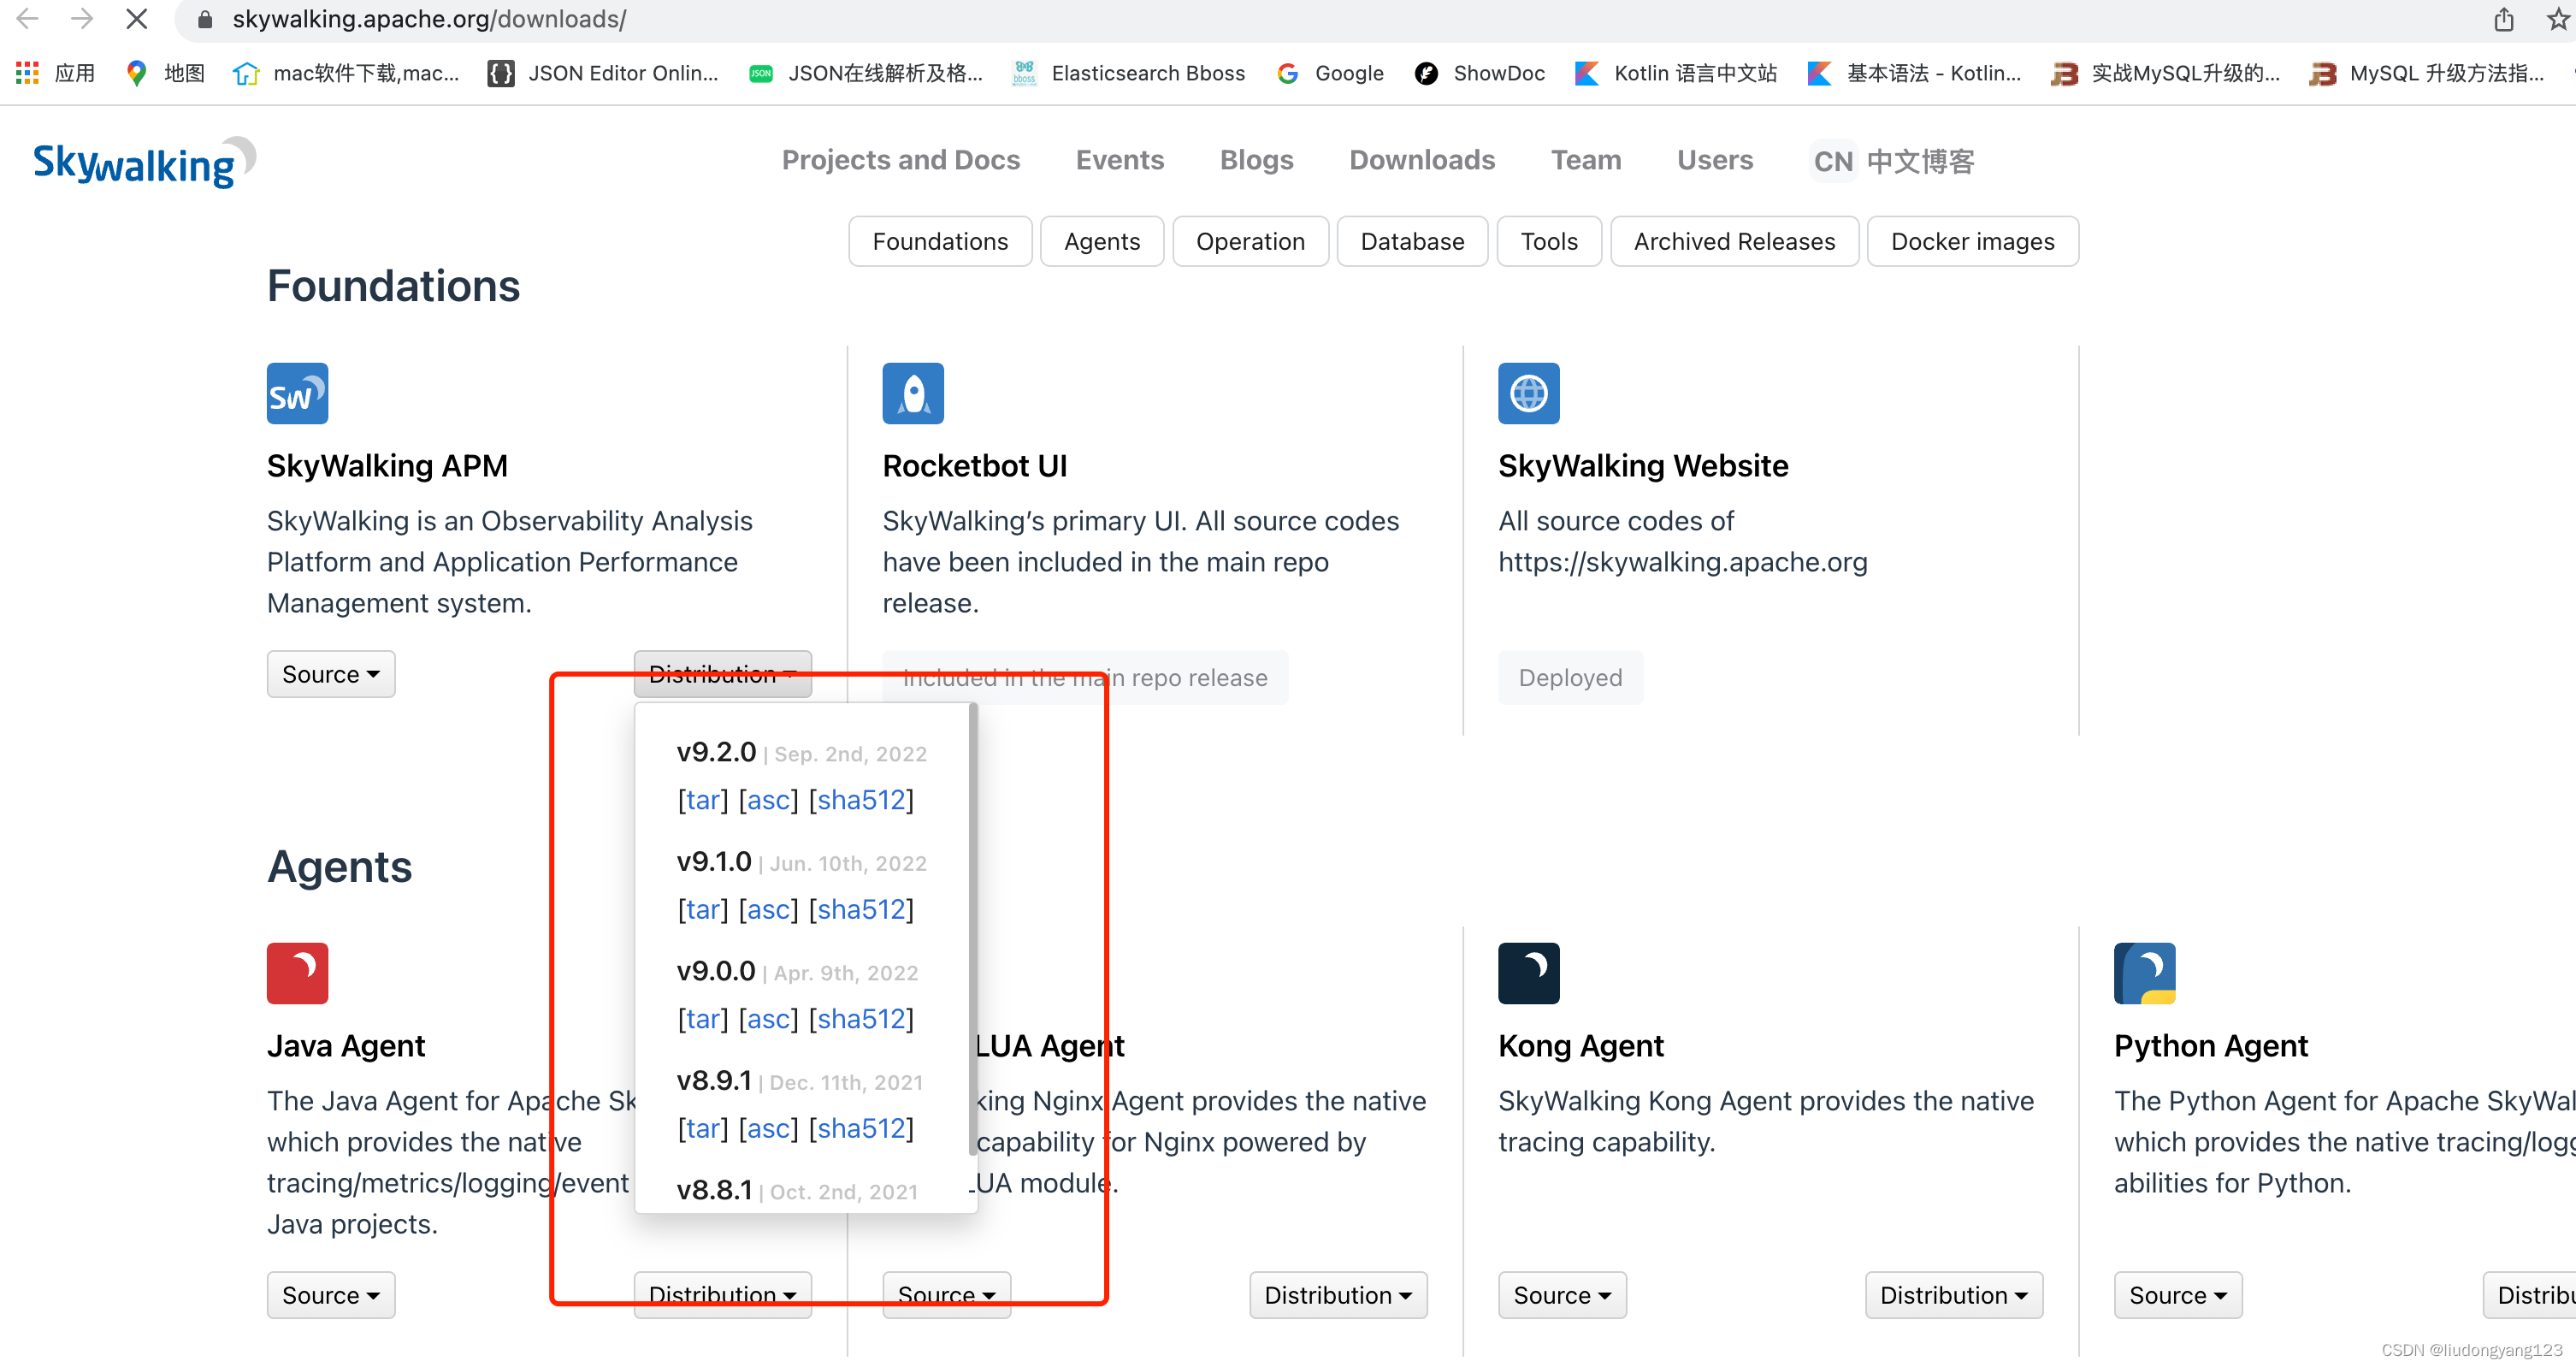Click the share icon in address bar
Image resolution: width=2576 pixels, height=1367 pixels.
click(x=2503, y=19)
